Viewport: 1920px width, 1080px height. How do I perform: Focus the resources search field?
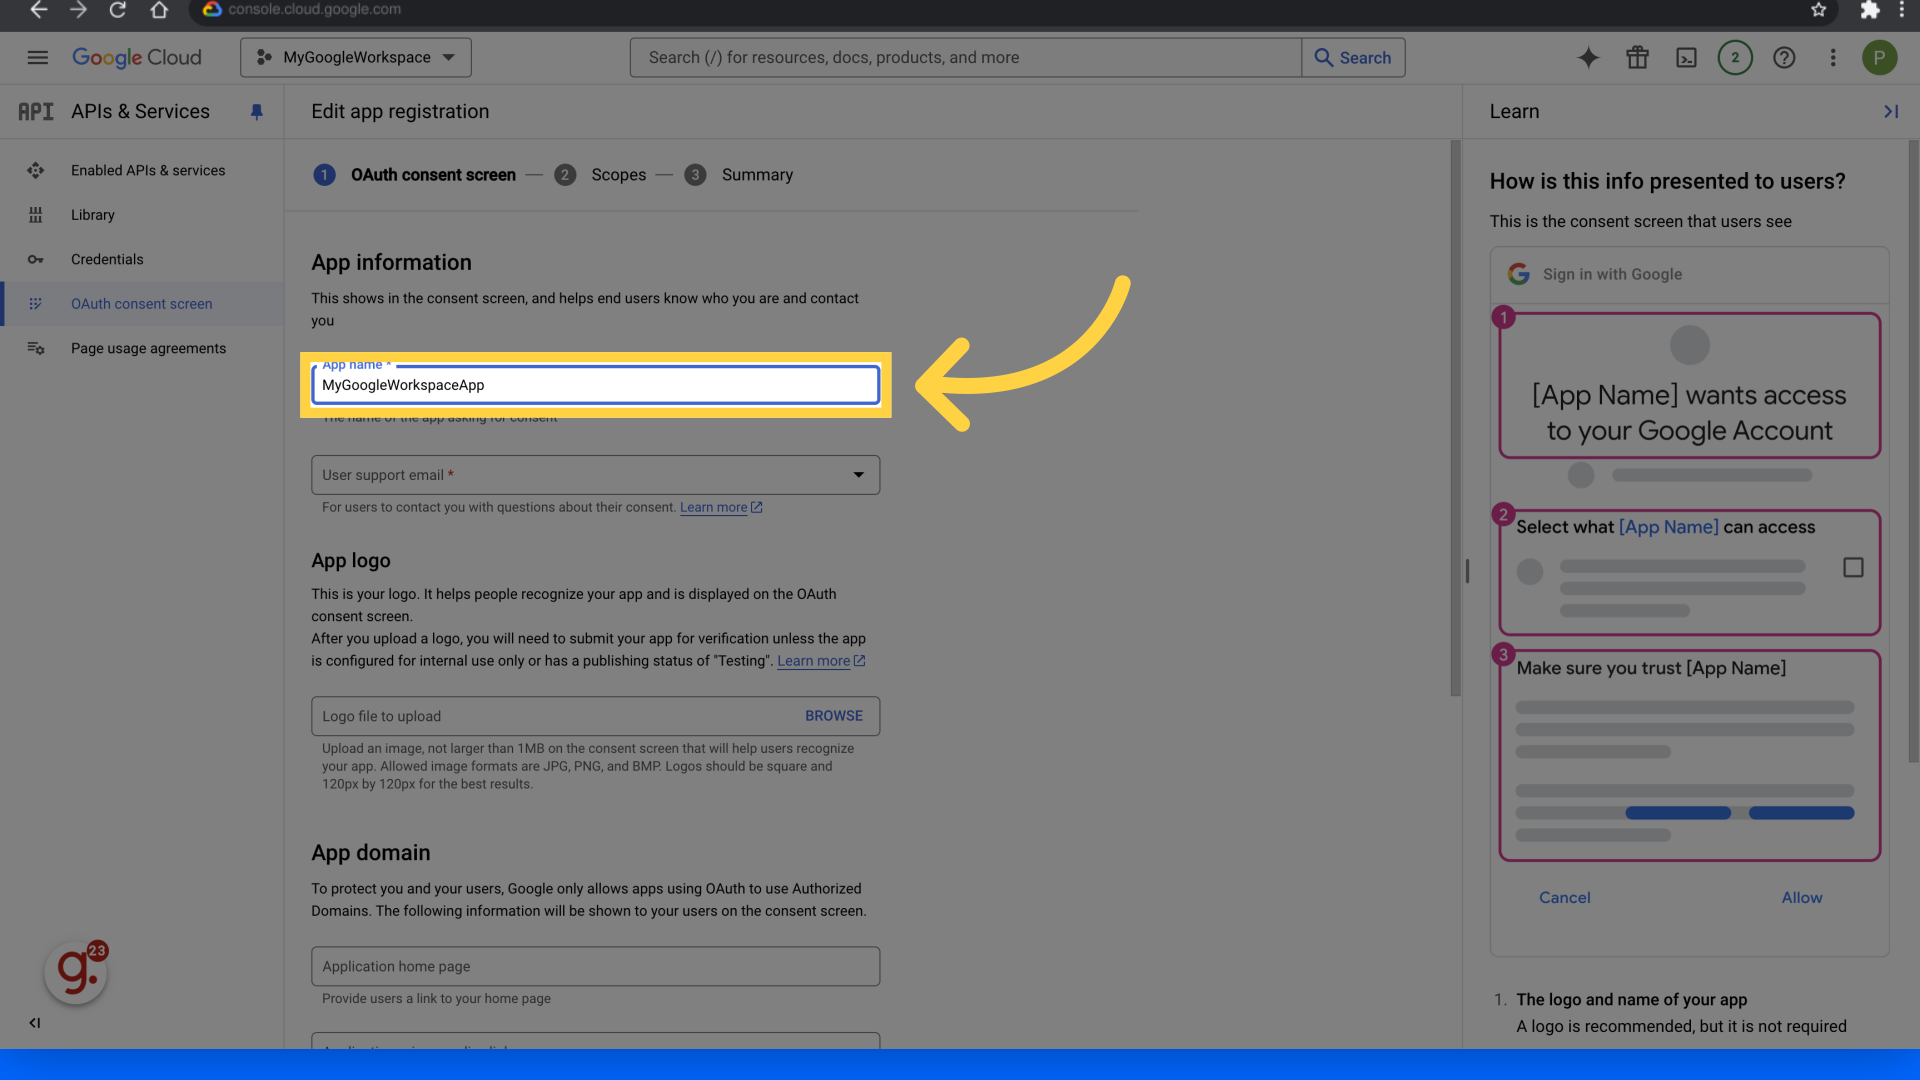tap(965, 58)
